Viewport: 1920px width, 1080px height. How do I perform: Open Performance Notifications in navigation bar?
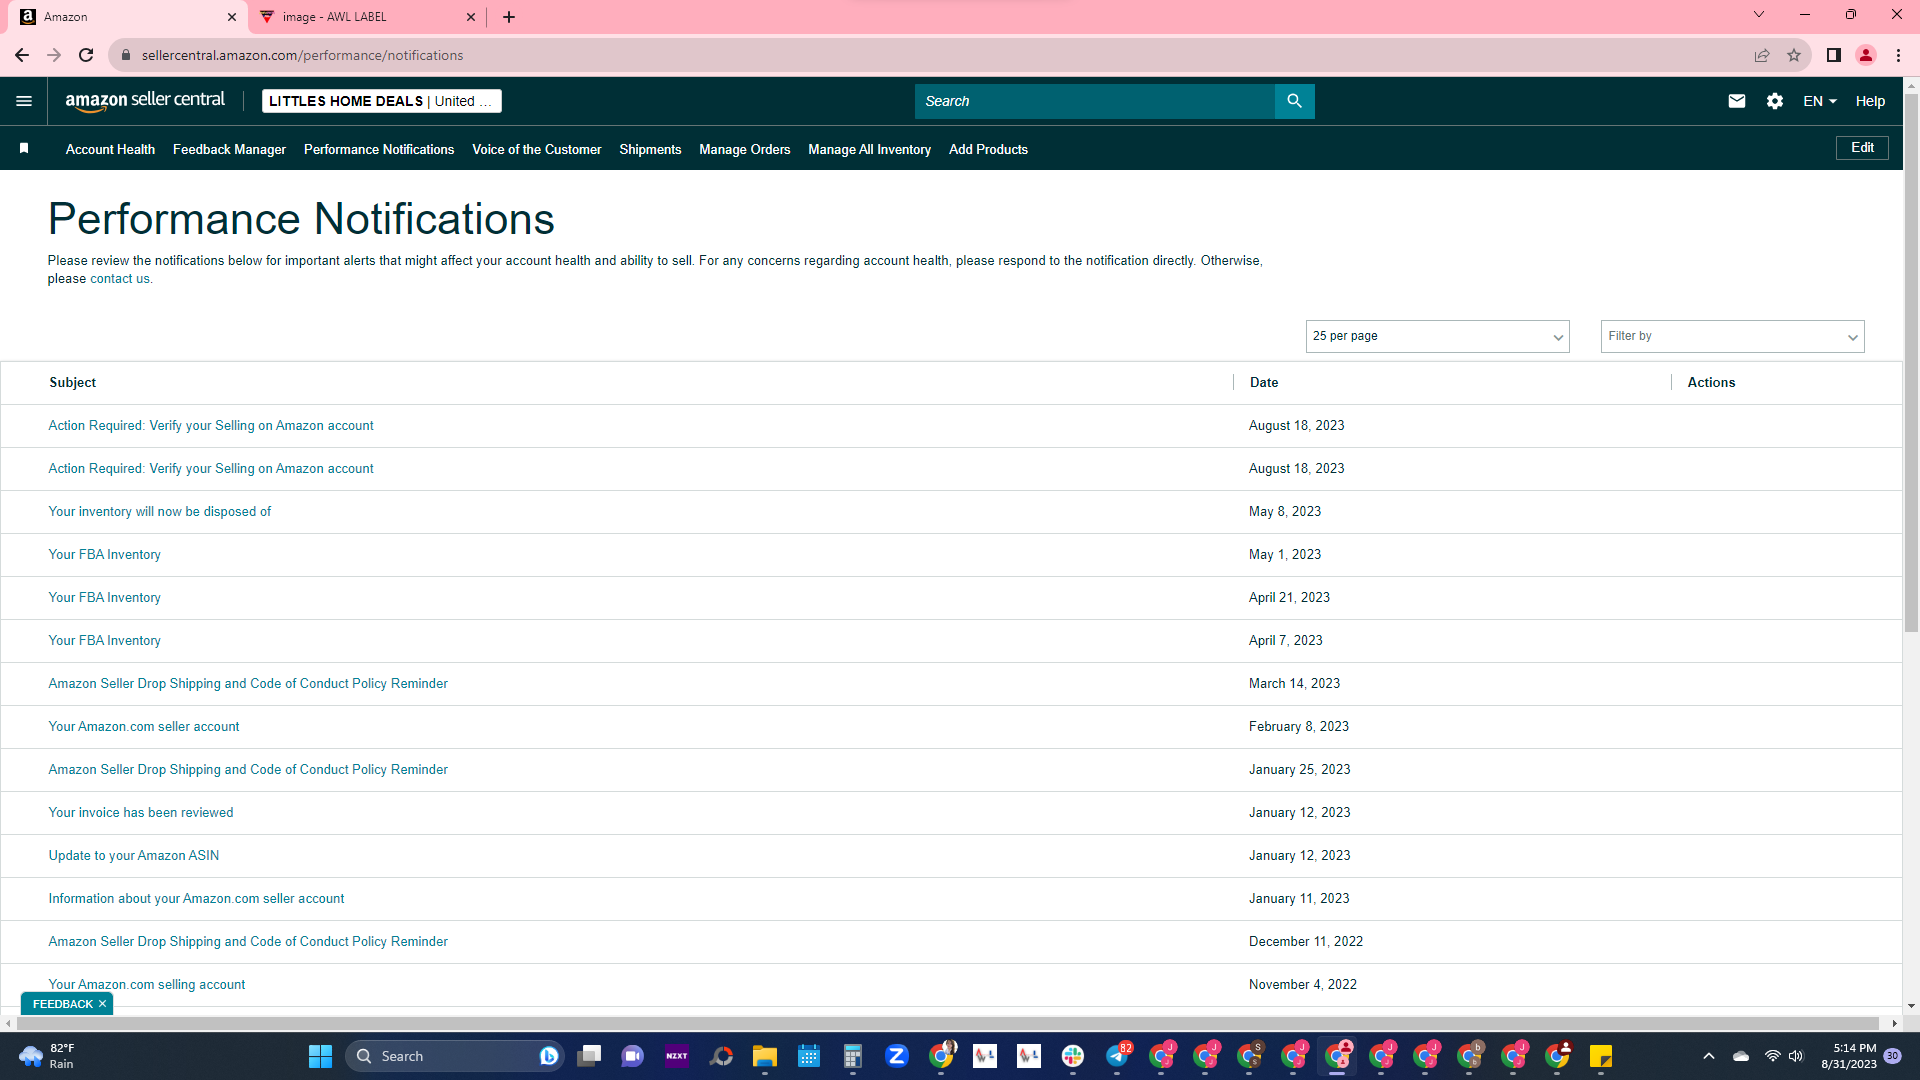(379, 149)
